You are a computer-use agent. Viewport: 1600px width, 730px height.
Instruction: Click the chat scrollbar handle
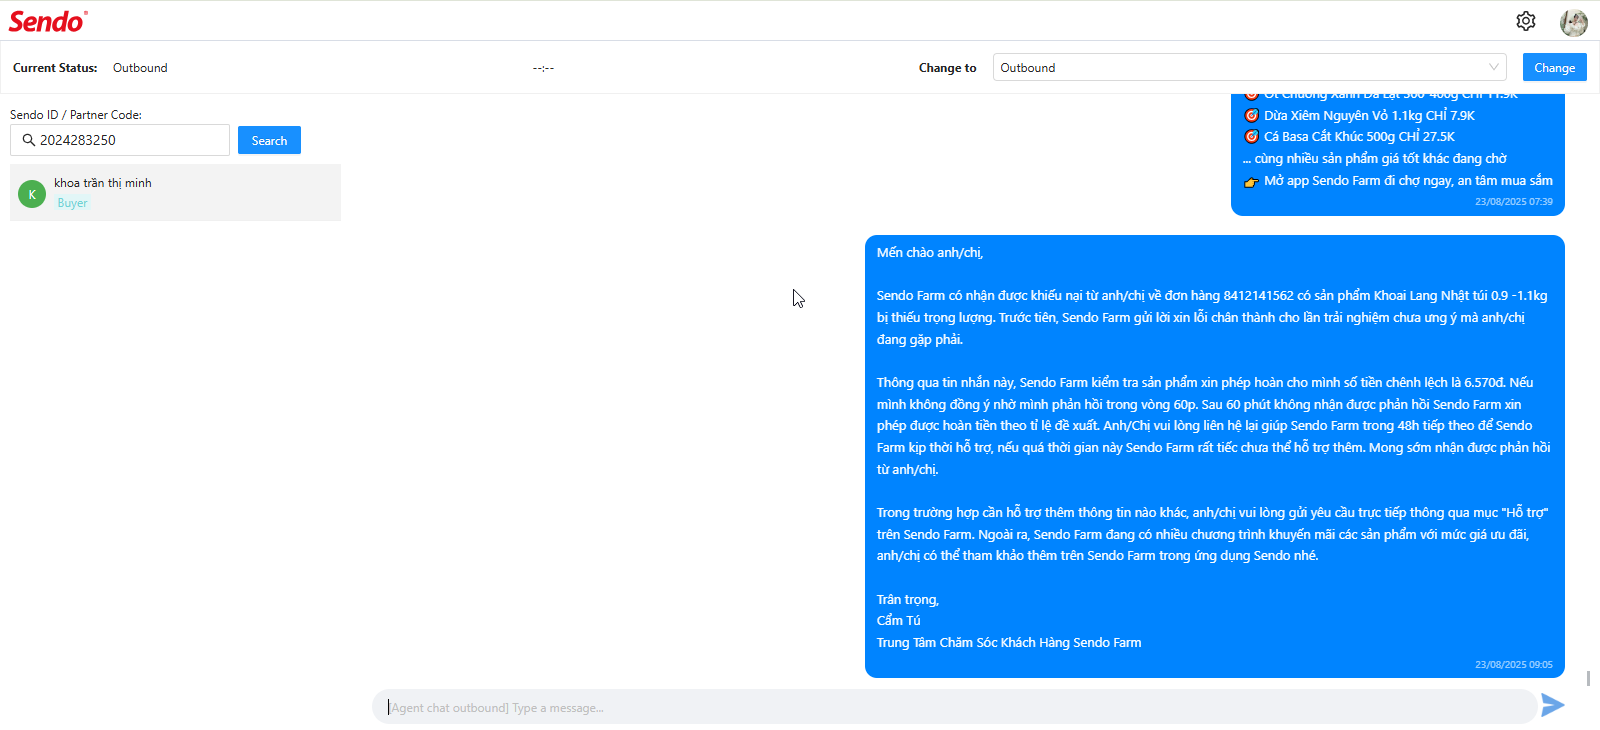[1588, 678]
